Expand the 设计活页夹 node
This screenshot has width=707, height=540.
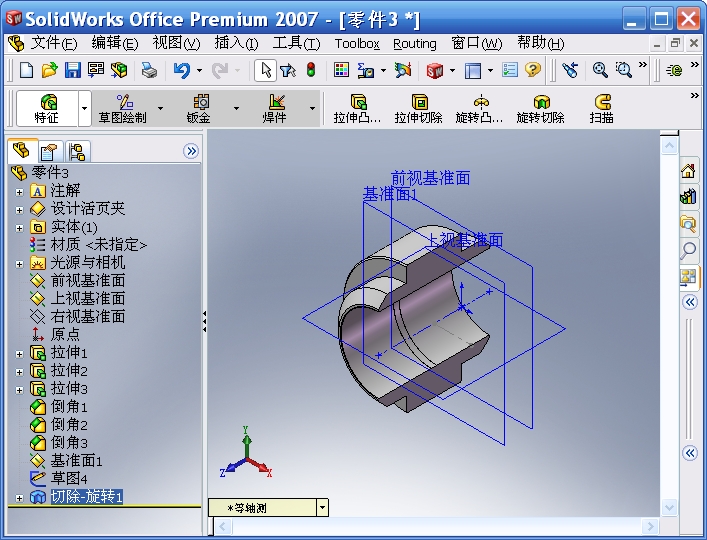point(19,210)
